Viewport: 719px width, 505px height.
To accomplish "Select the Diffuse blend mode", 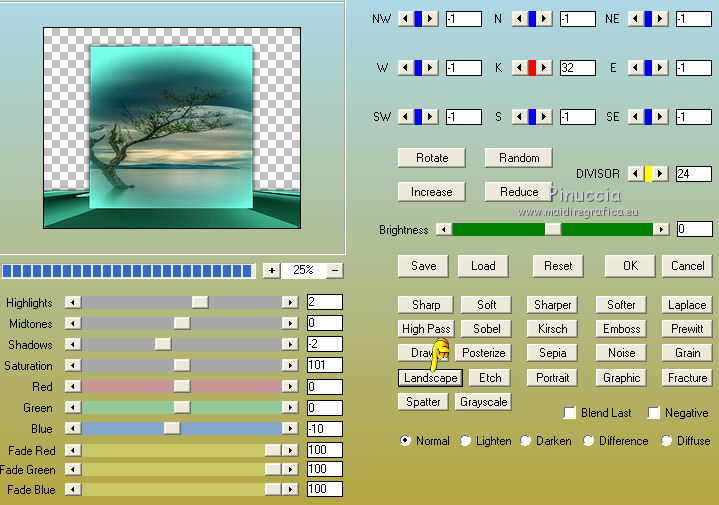I will 666,441.
